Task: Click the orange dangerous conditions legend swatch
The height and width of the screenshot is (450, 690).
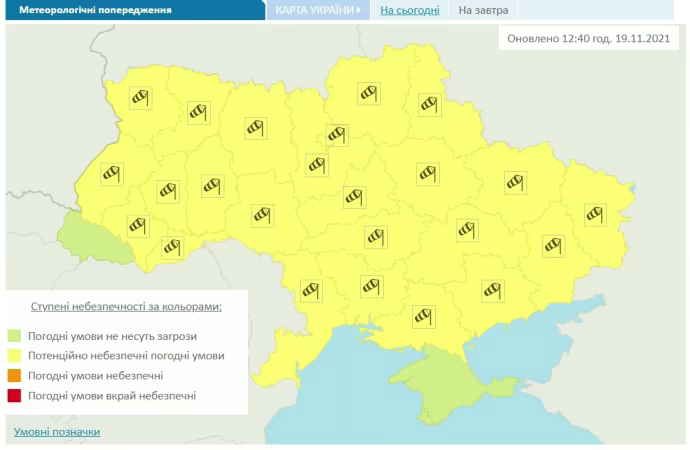Action: click(15, 376)
